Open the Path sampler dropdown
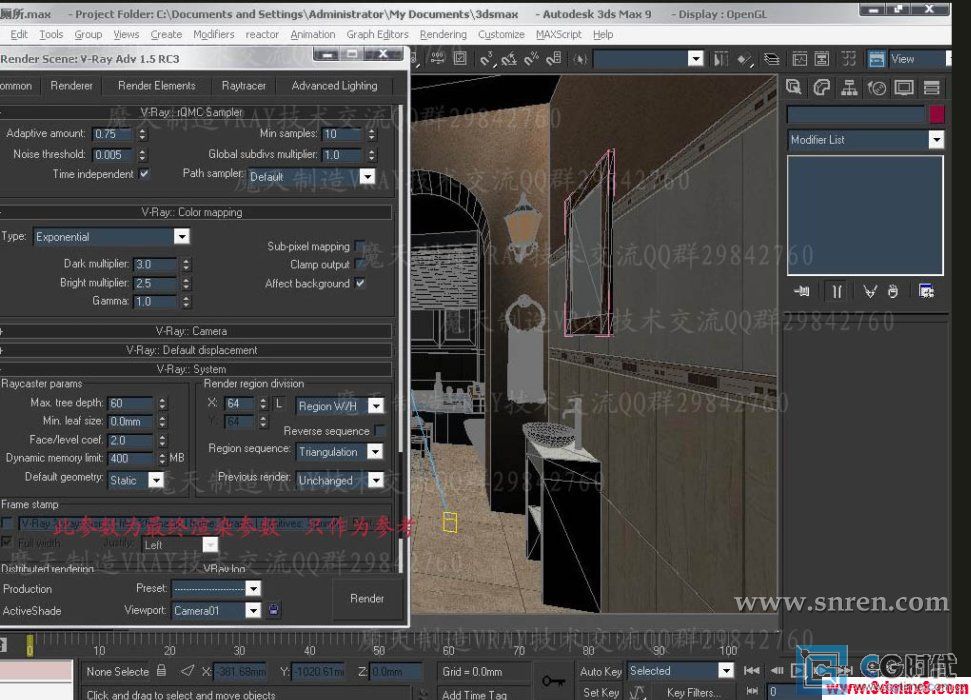 click(x=367, y=177)
